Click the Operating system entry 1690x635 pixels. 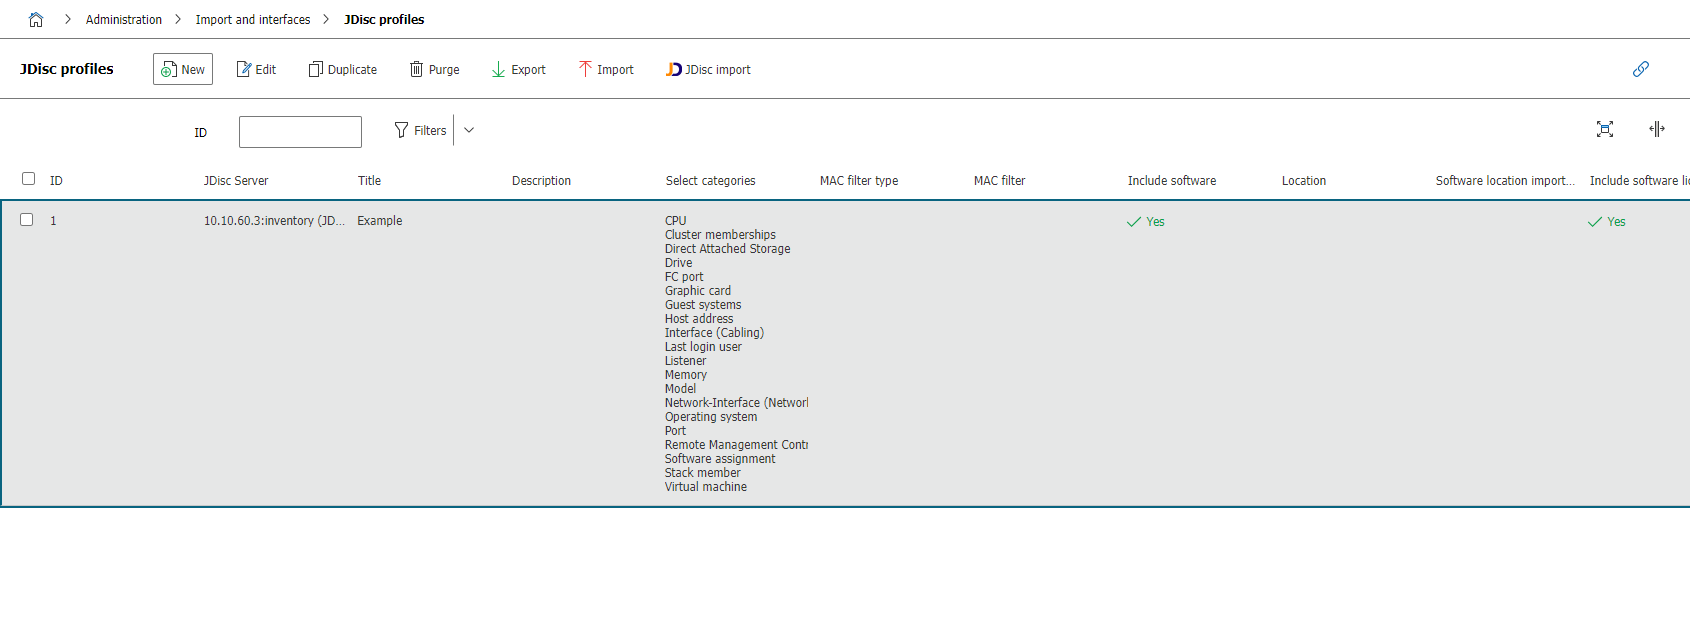coord(711,417)
